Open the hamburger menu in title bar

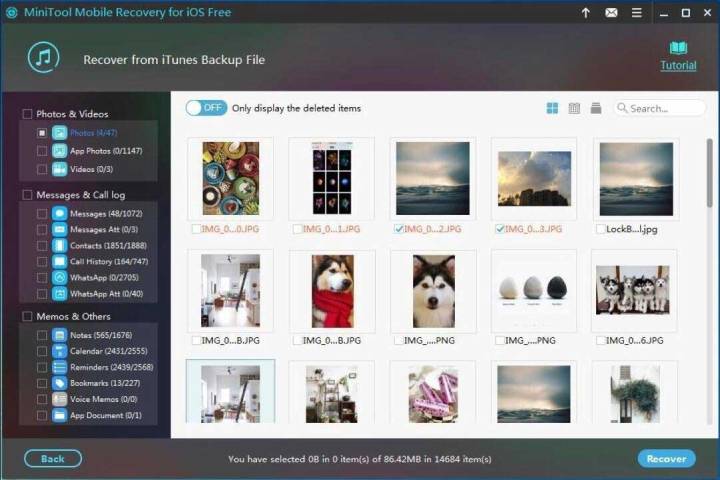click(x=637, y=13)
